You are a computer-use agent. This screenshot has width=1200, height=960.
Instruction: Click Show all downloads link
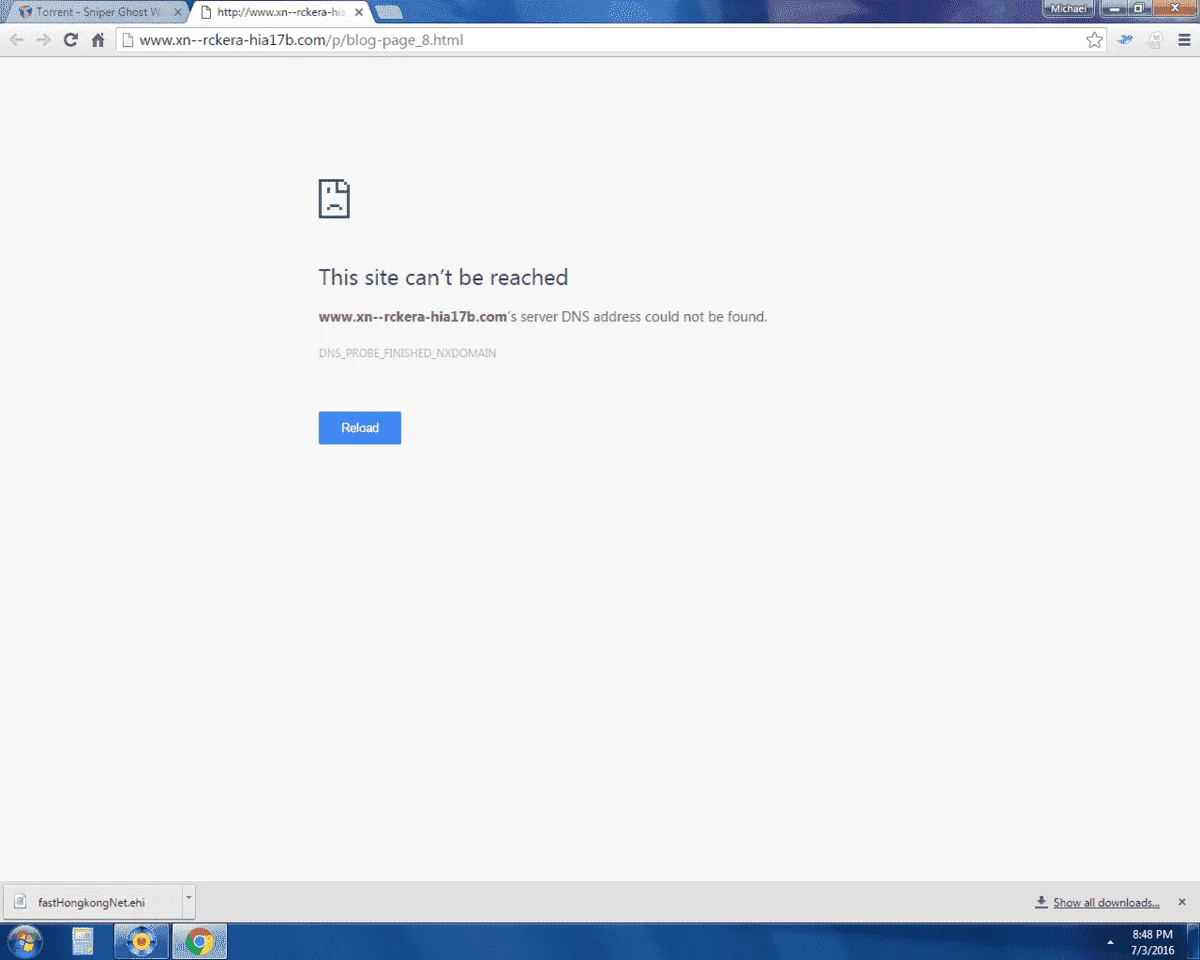1106,902
